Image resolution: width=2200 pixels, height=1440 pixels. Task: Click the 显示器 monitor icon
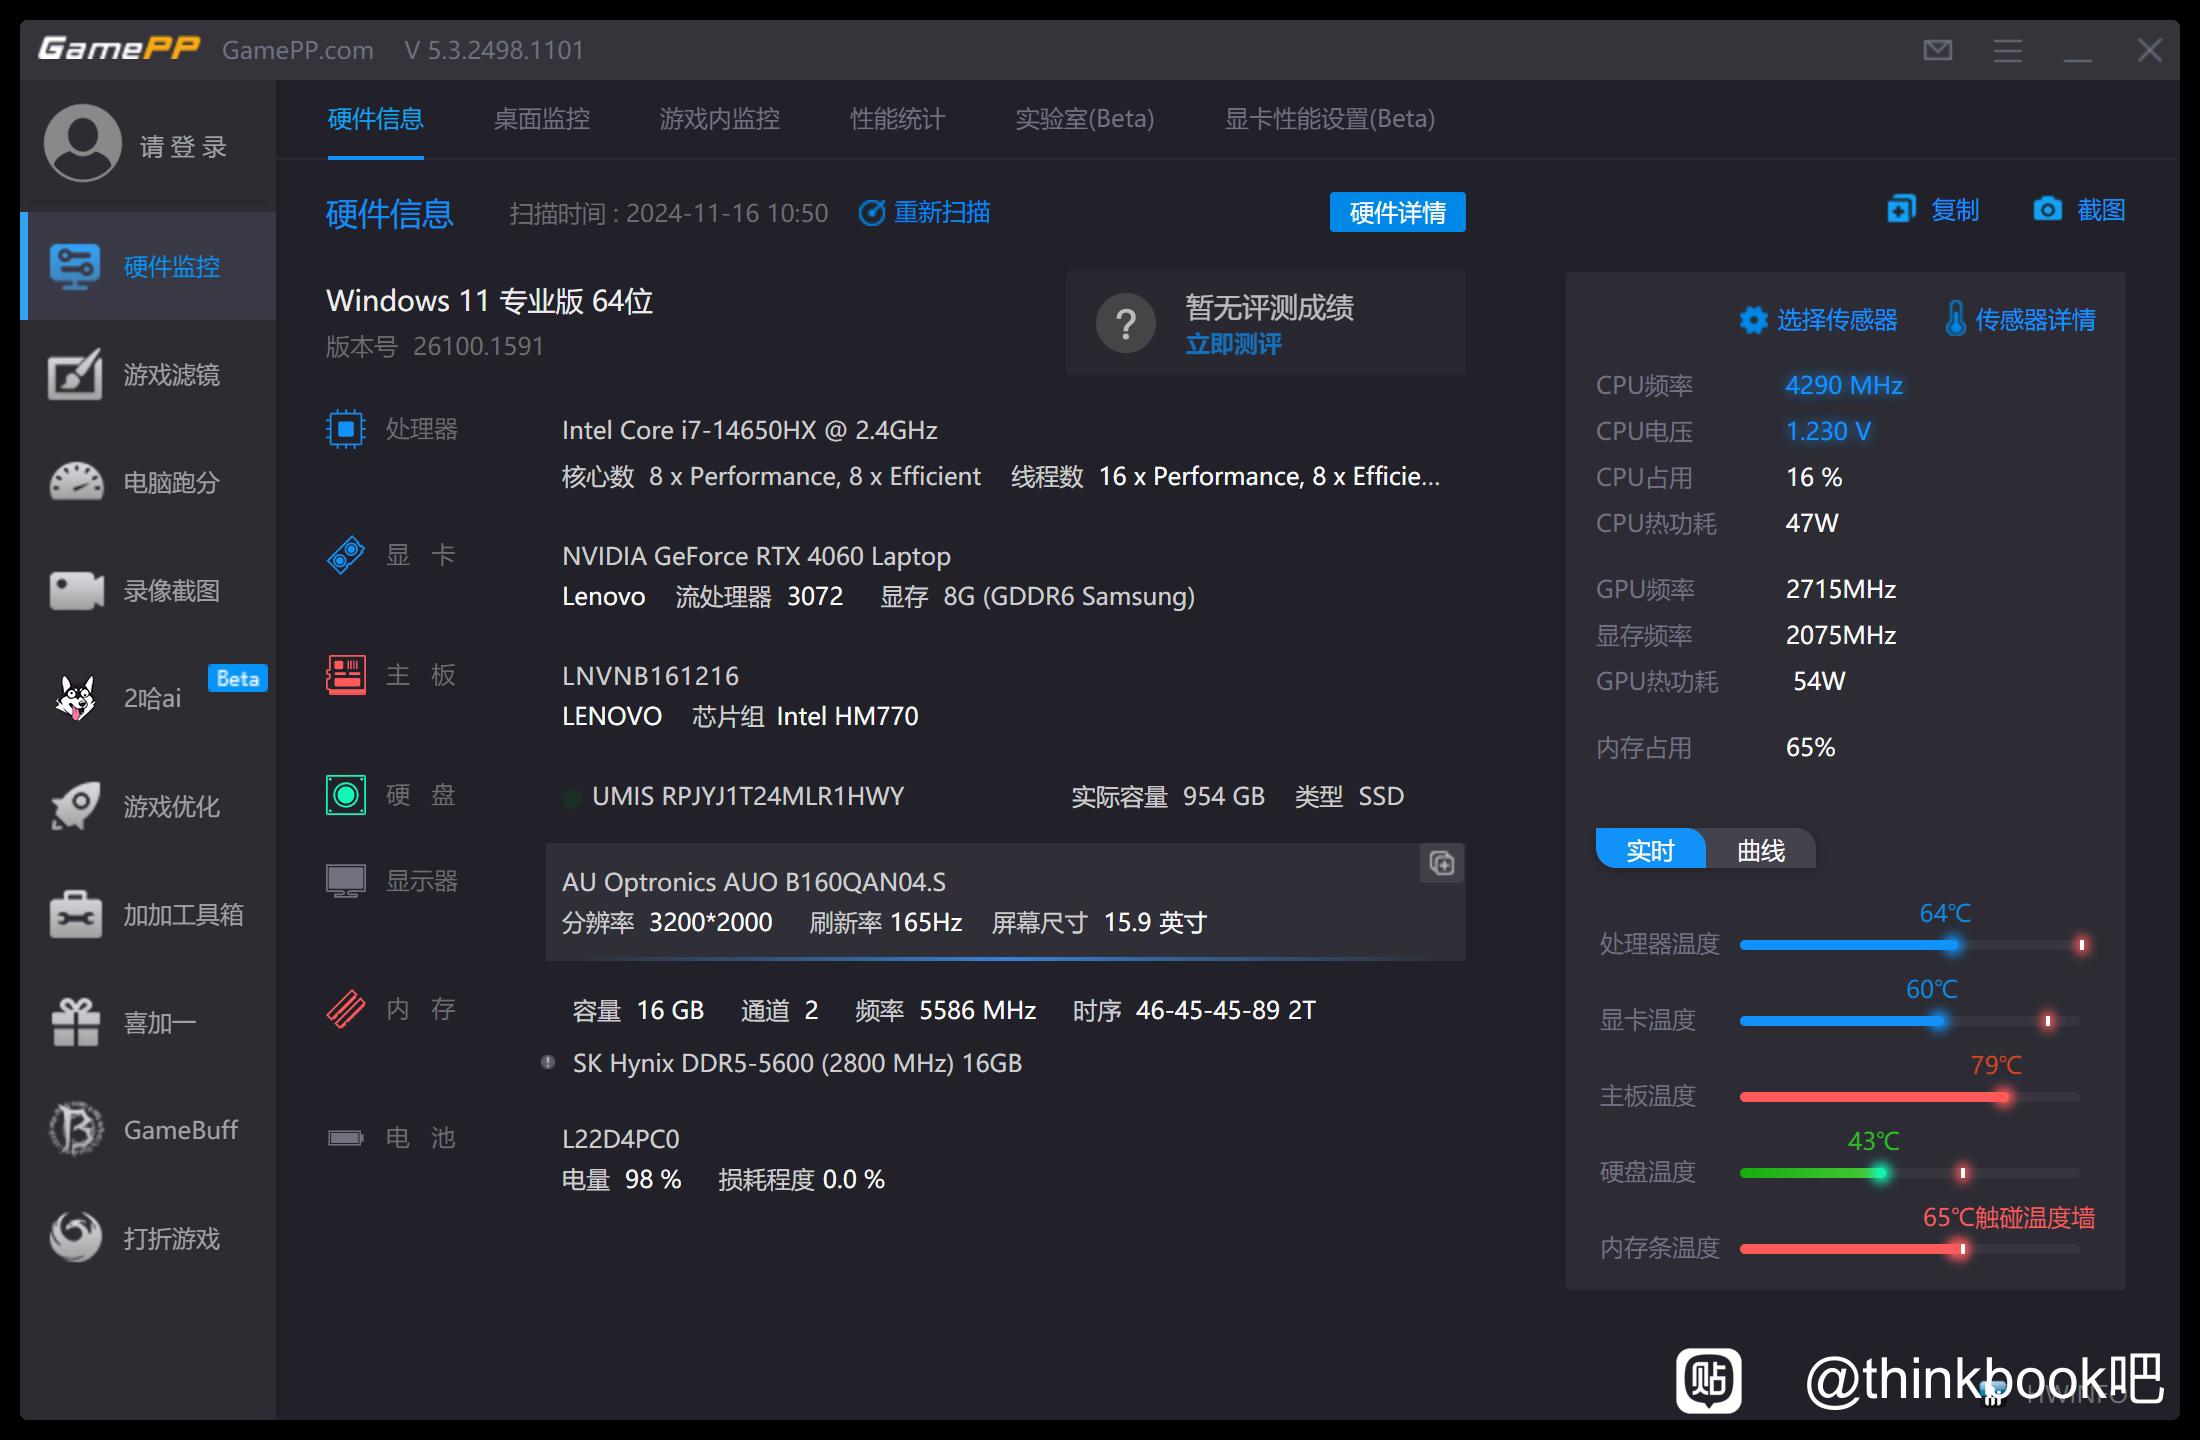point(346,881)
